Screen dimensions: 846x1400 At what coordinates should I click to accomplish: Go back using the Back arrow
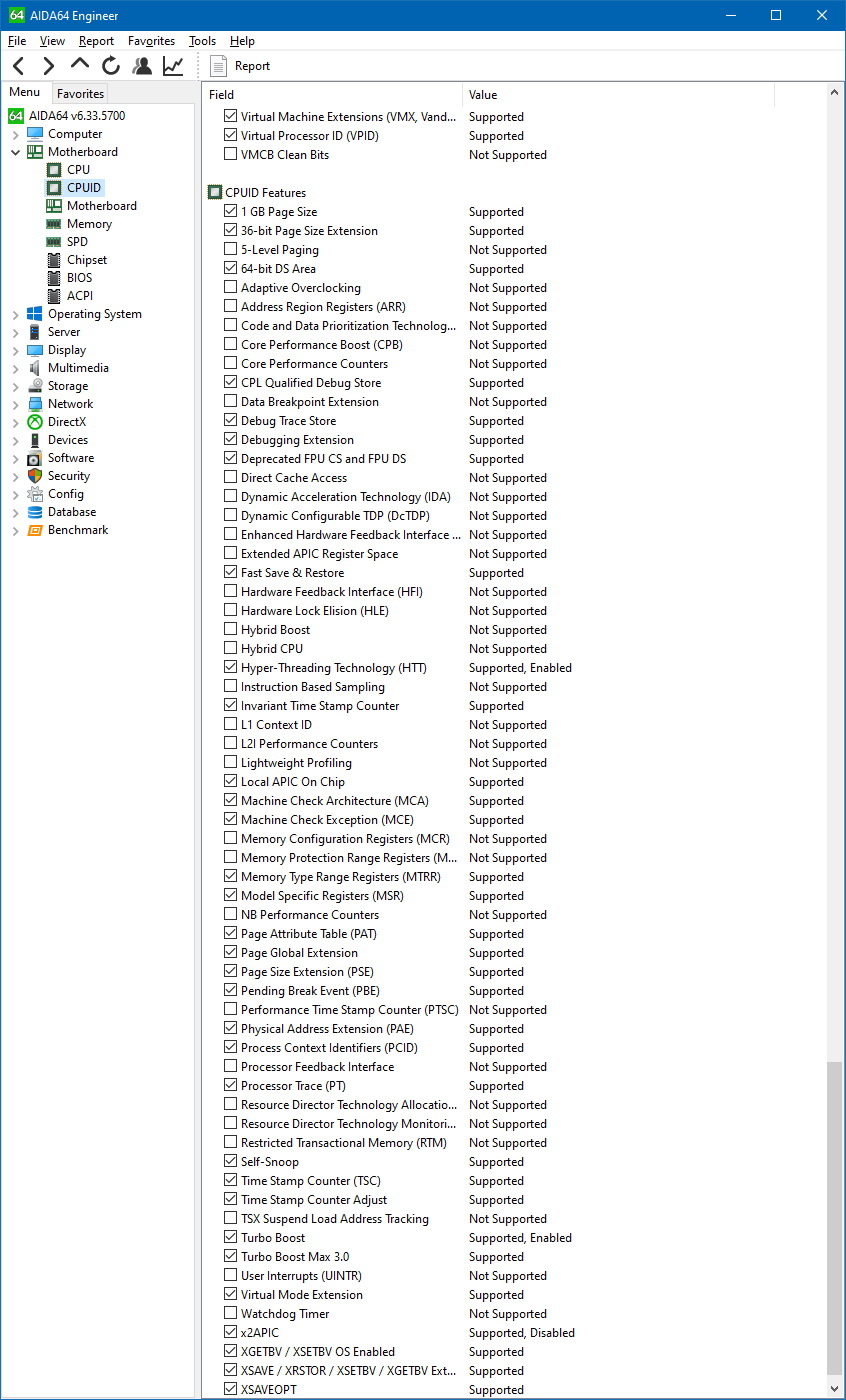(x=19, y=66)
